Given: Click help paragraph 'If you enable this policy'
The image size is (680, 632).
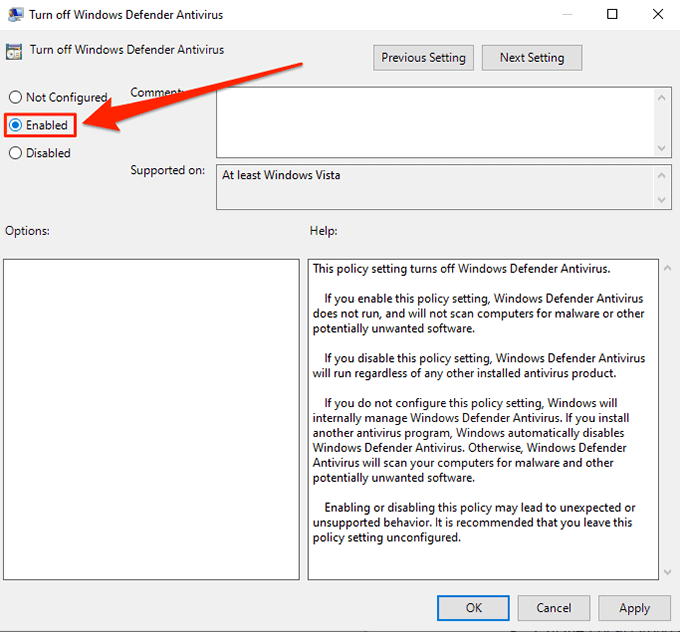Looking at the screenshot, I should (x=478, y=314).
